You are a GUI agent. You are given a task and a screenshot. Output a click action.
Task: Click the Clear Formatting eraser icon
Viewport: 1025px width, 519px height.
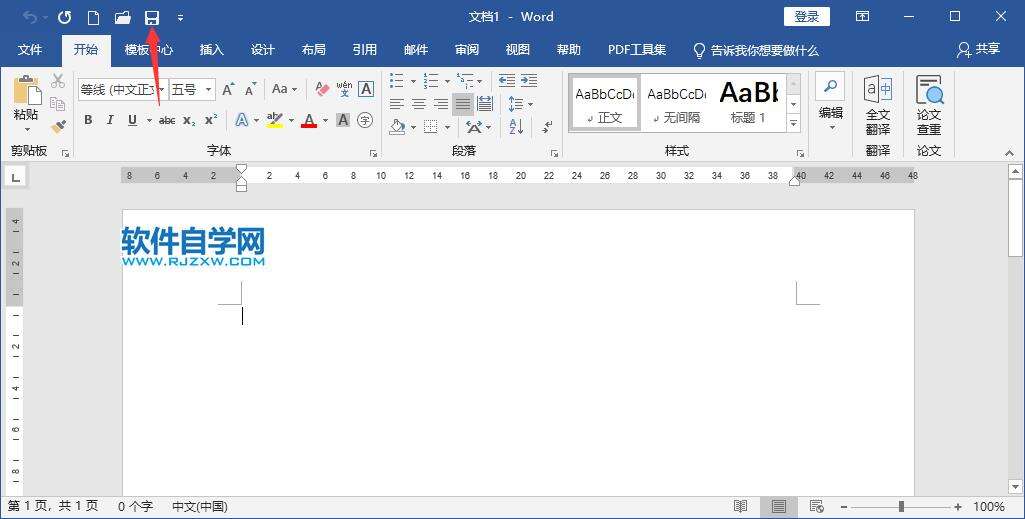[x=321, y=89]
